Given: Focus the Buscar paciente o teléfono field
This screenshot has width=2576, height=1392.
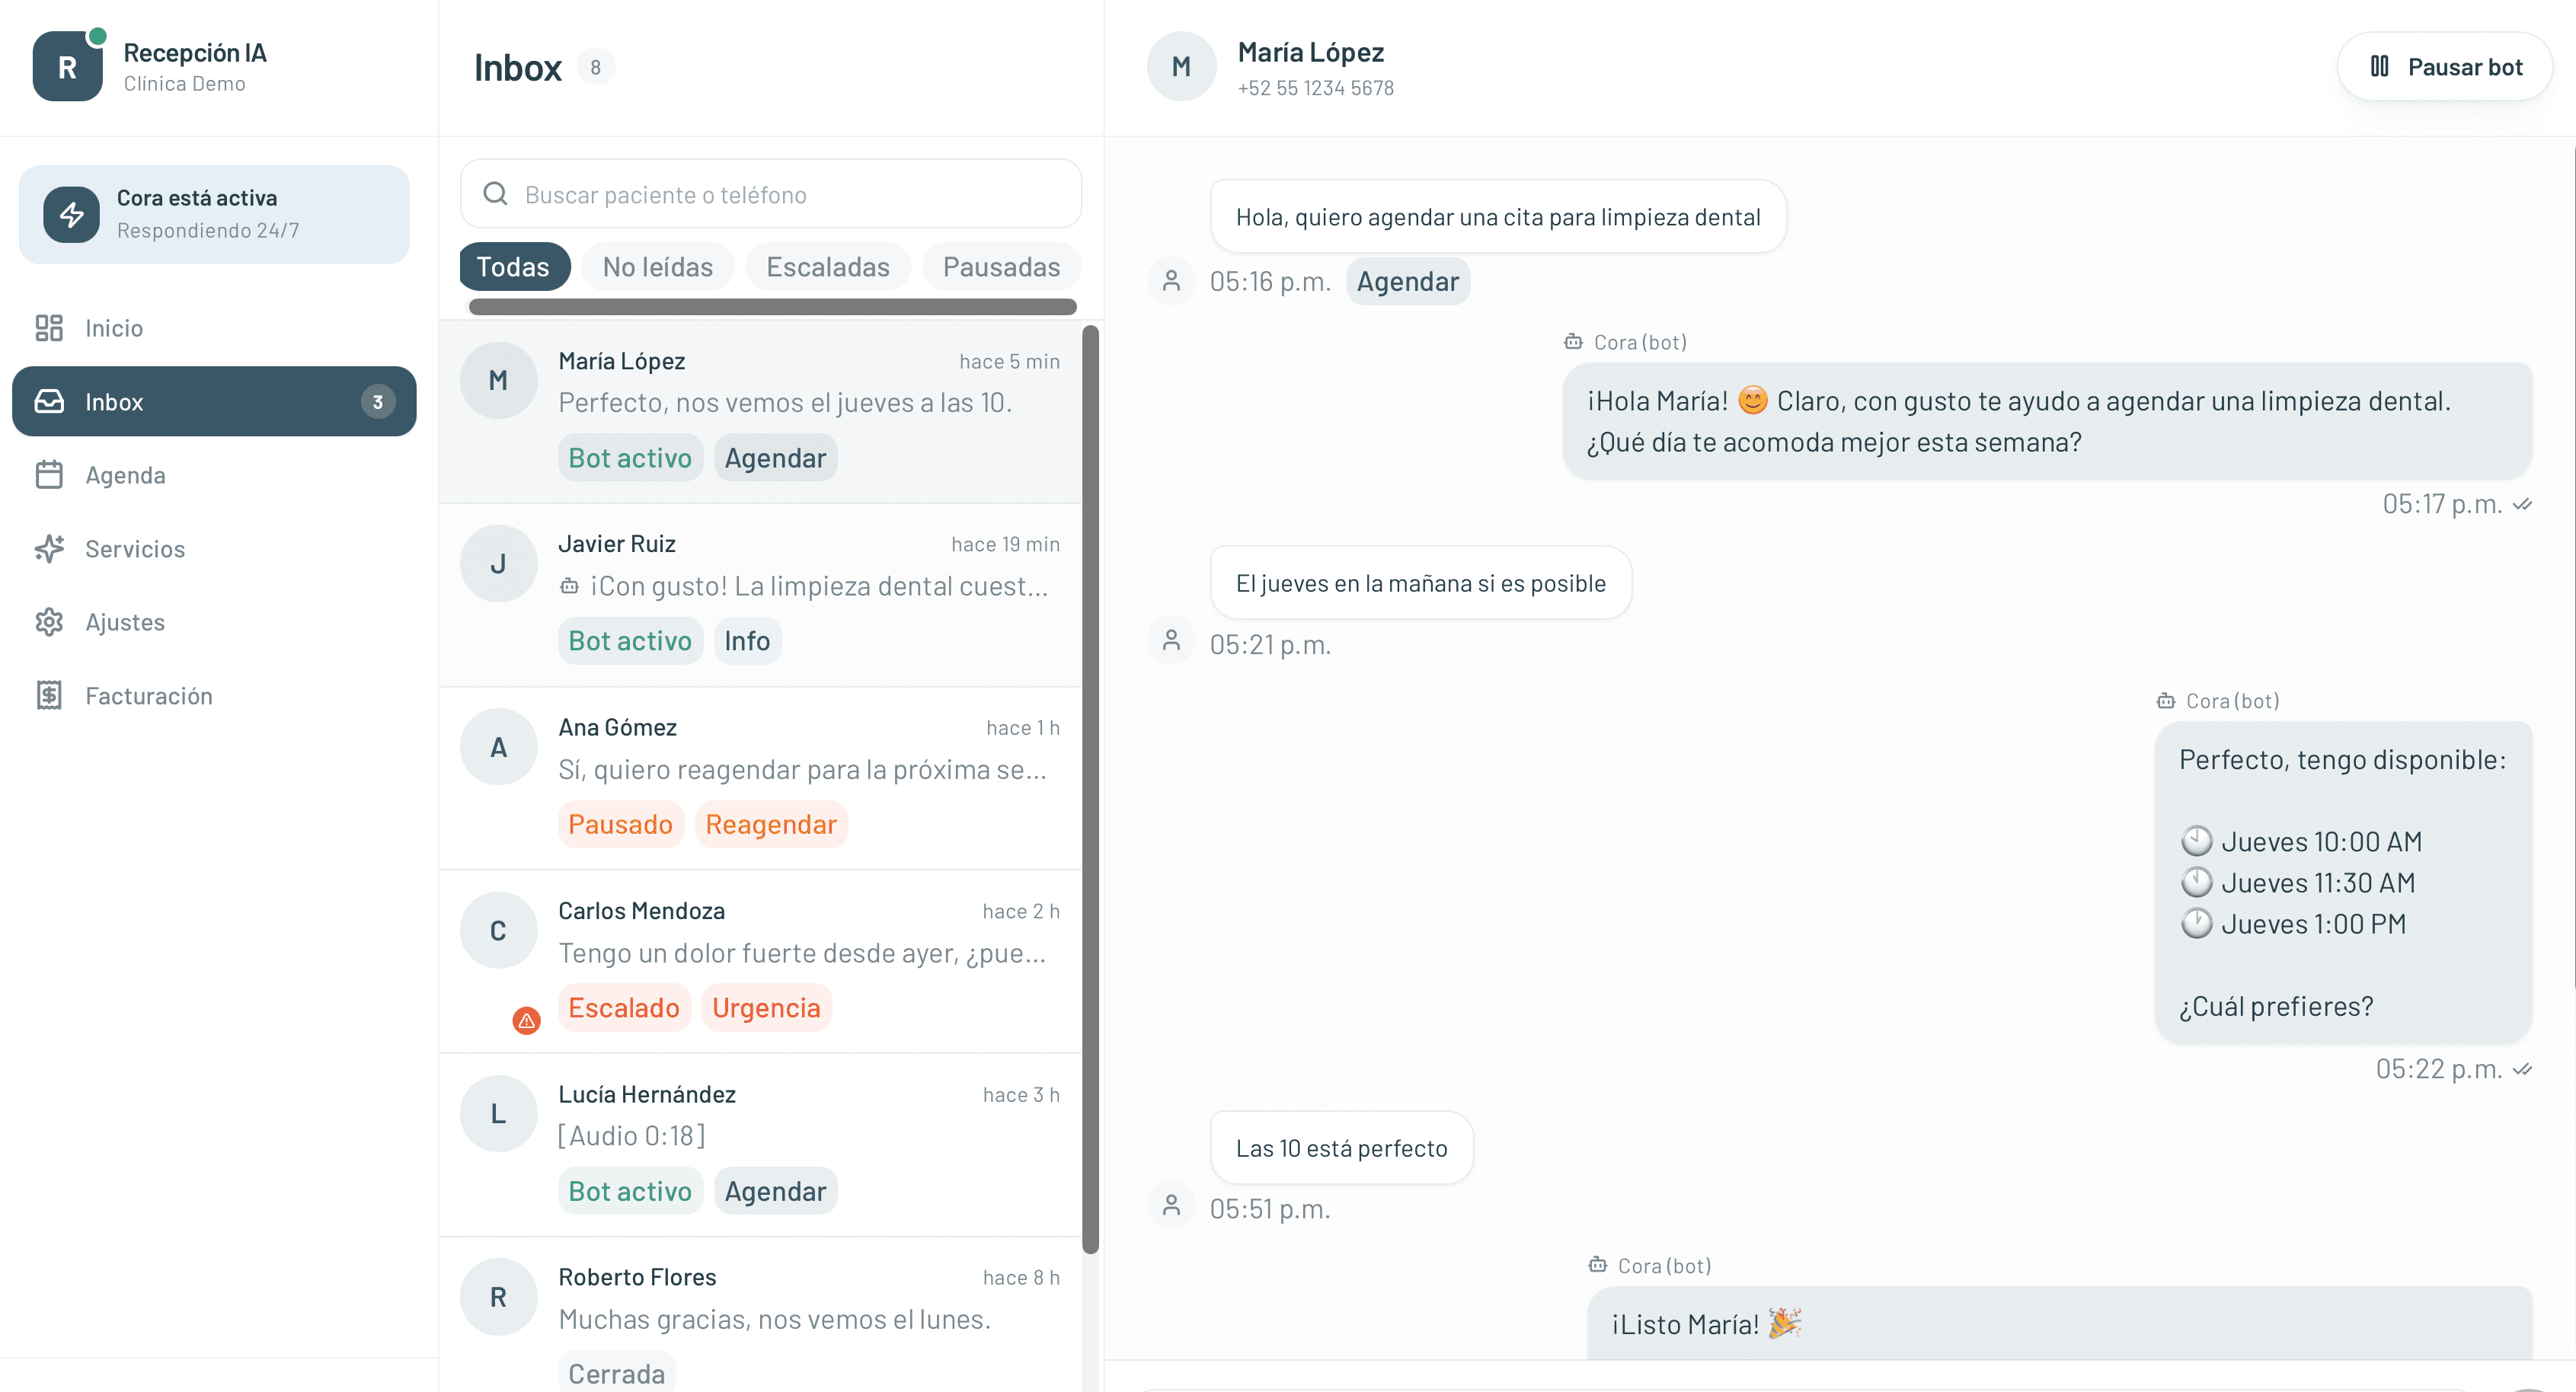Looking at the screenshot, I should [770, 194].
